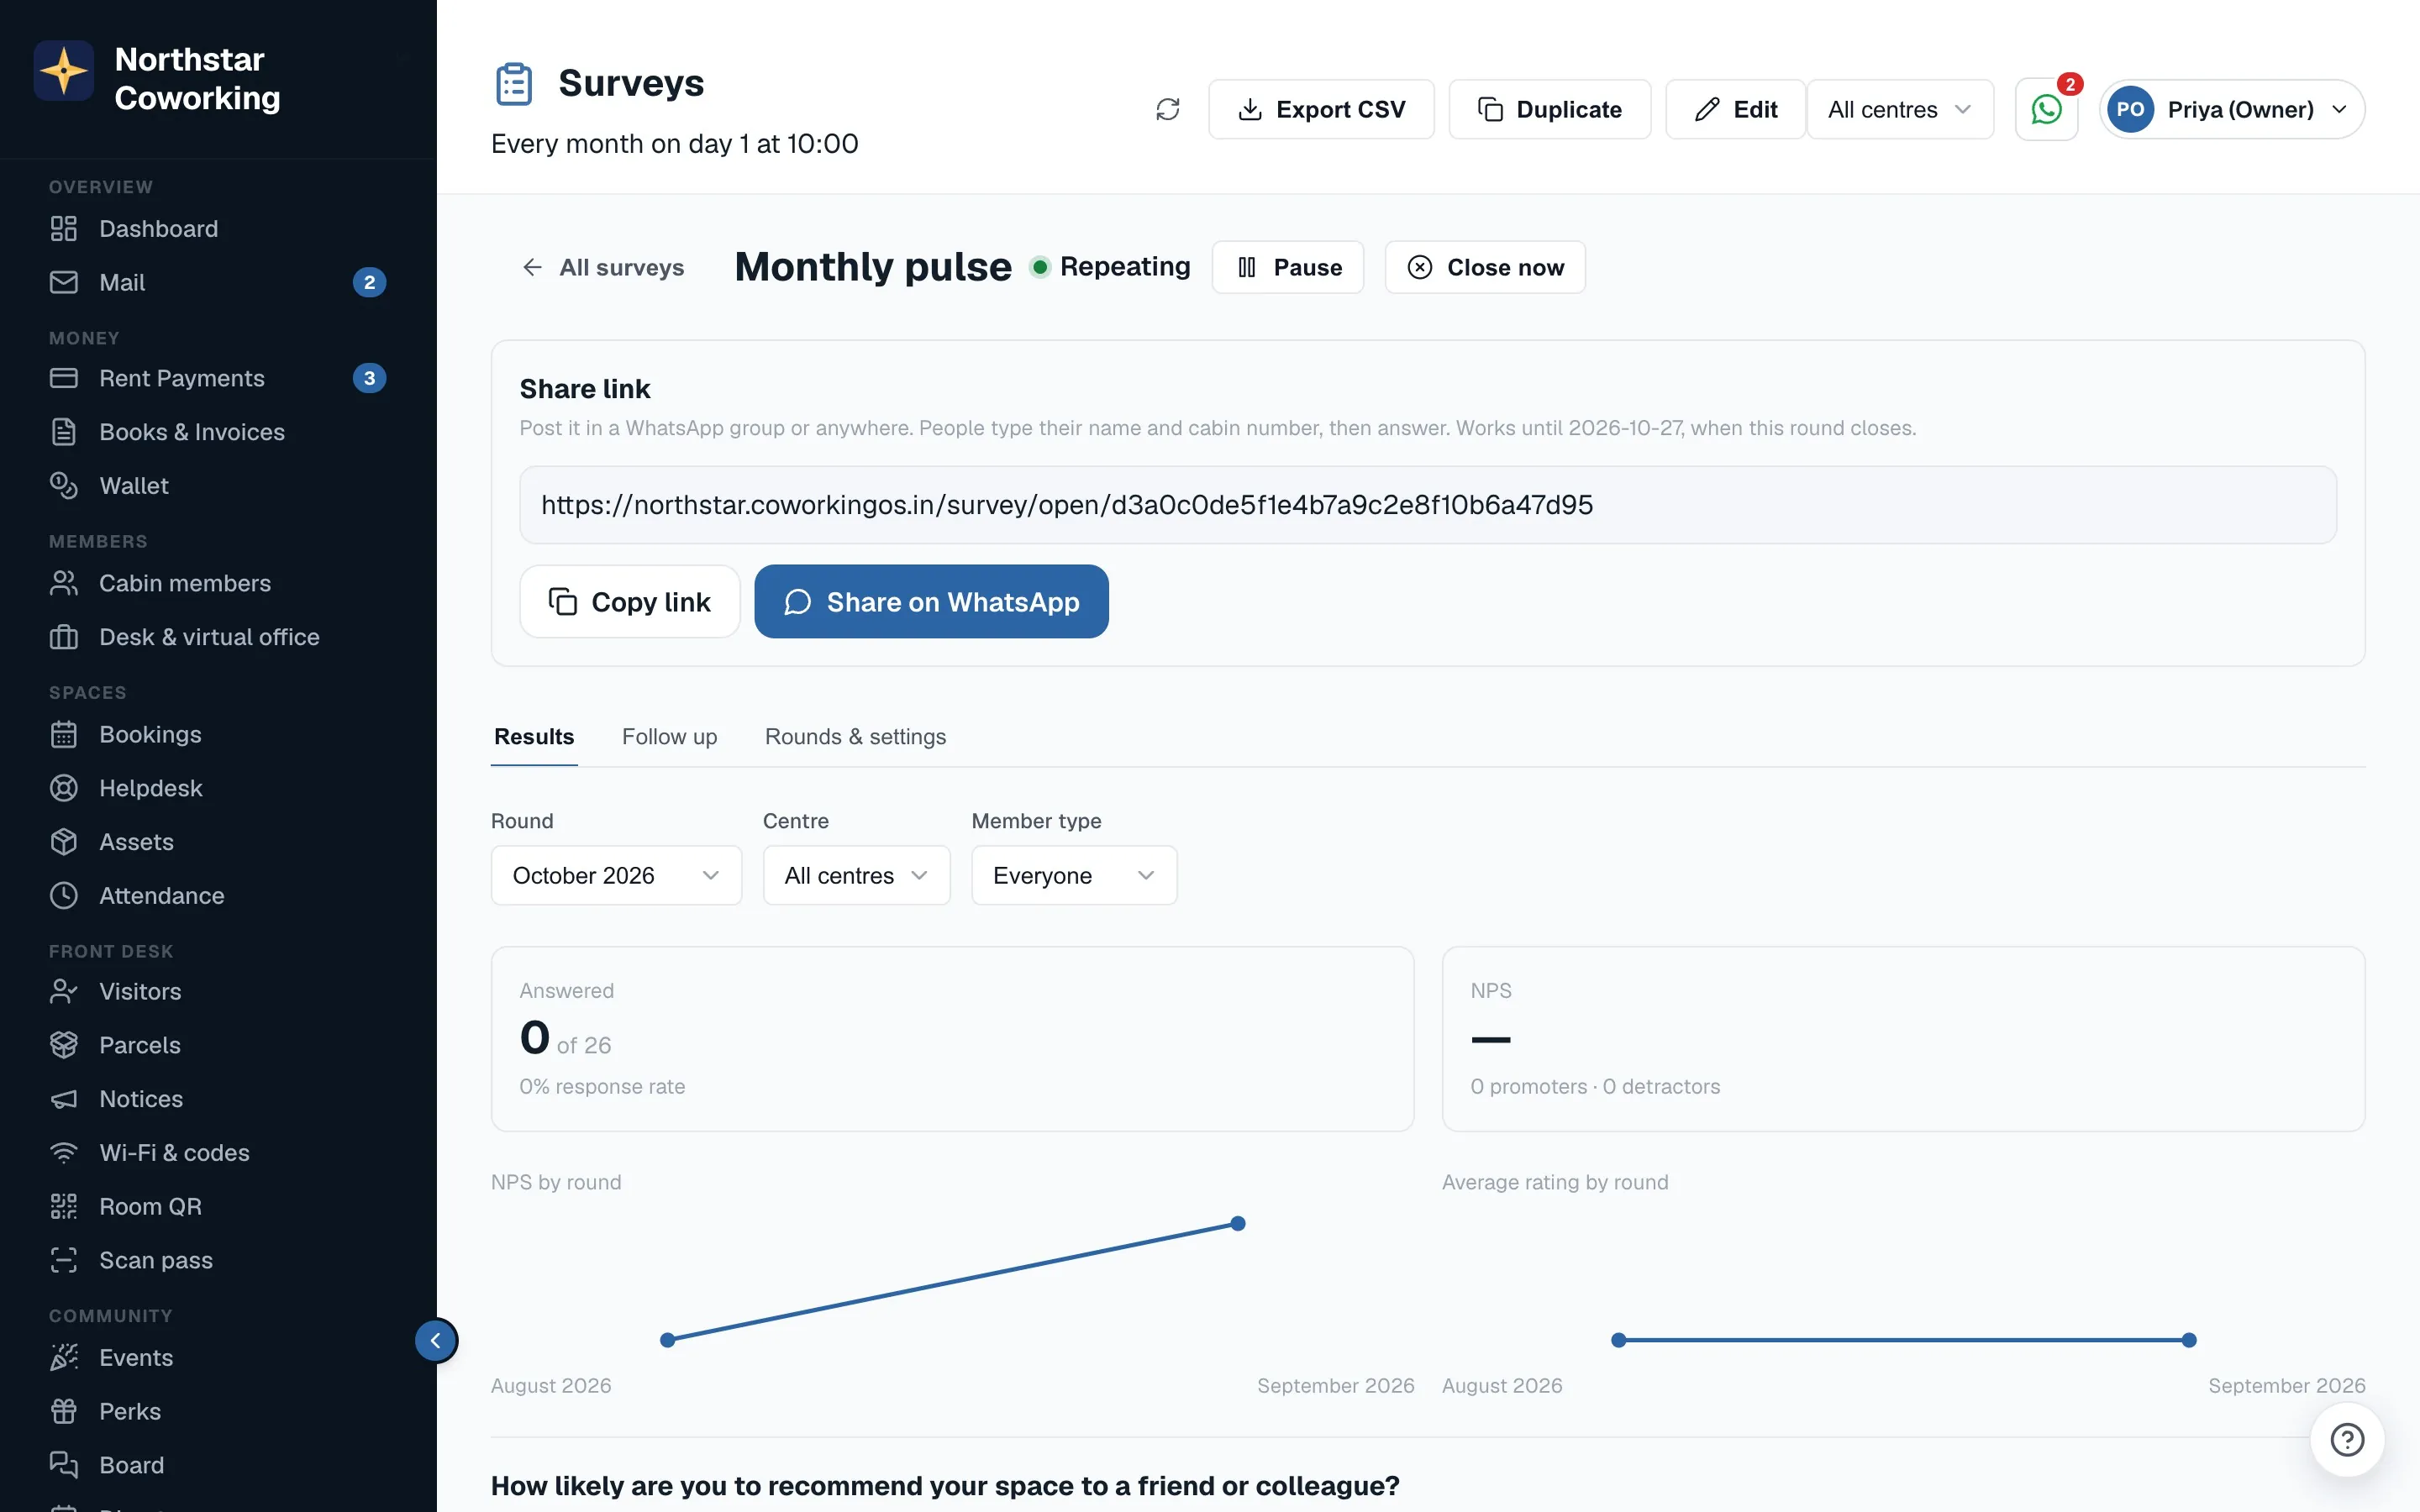
Task: Click Share on WhatsApp button
Action: (931, 601)
